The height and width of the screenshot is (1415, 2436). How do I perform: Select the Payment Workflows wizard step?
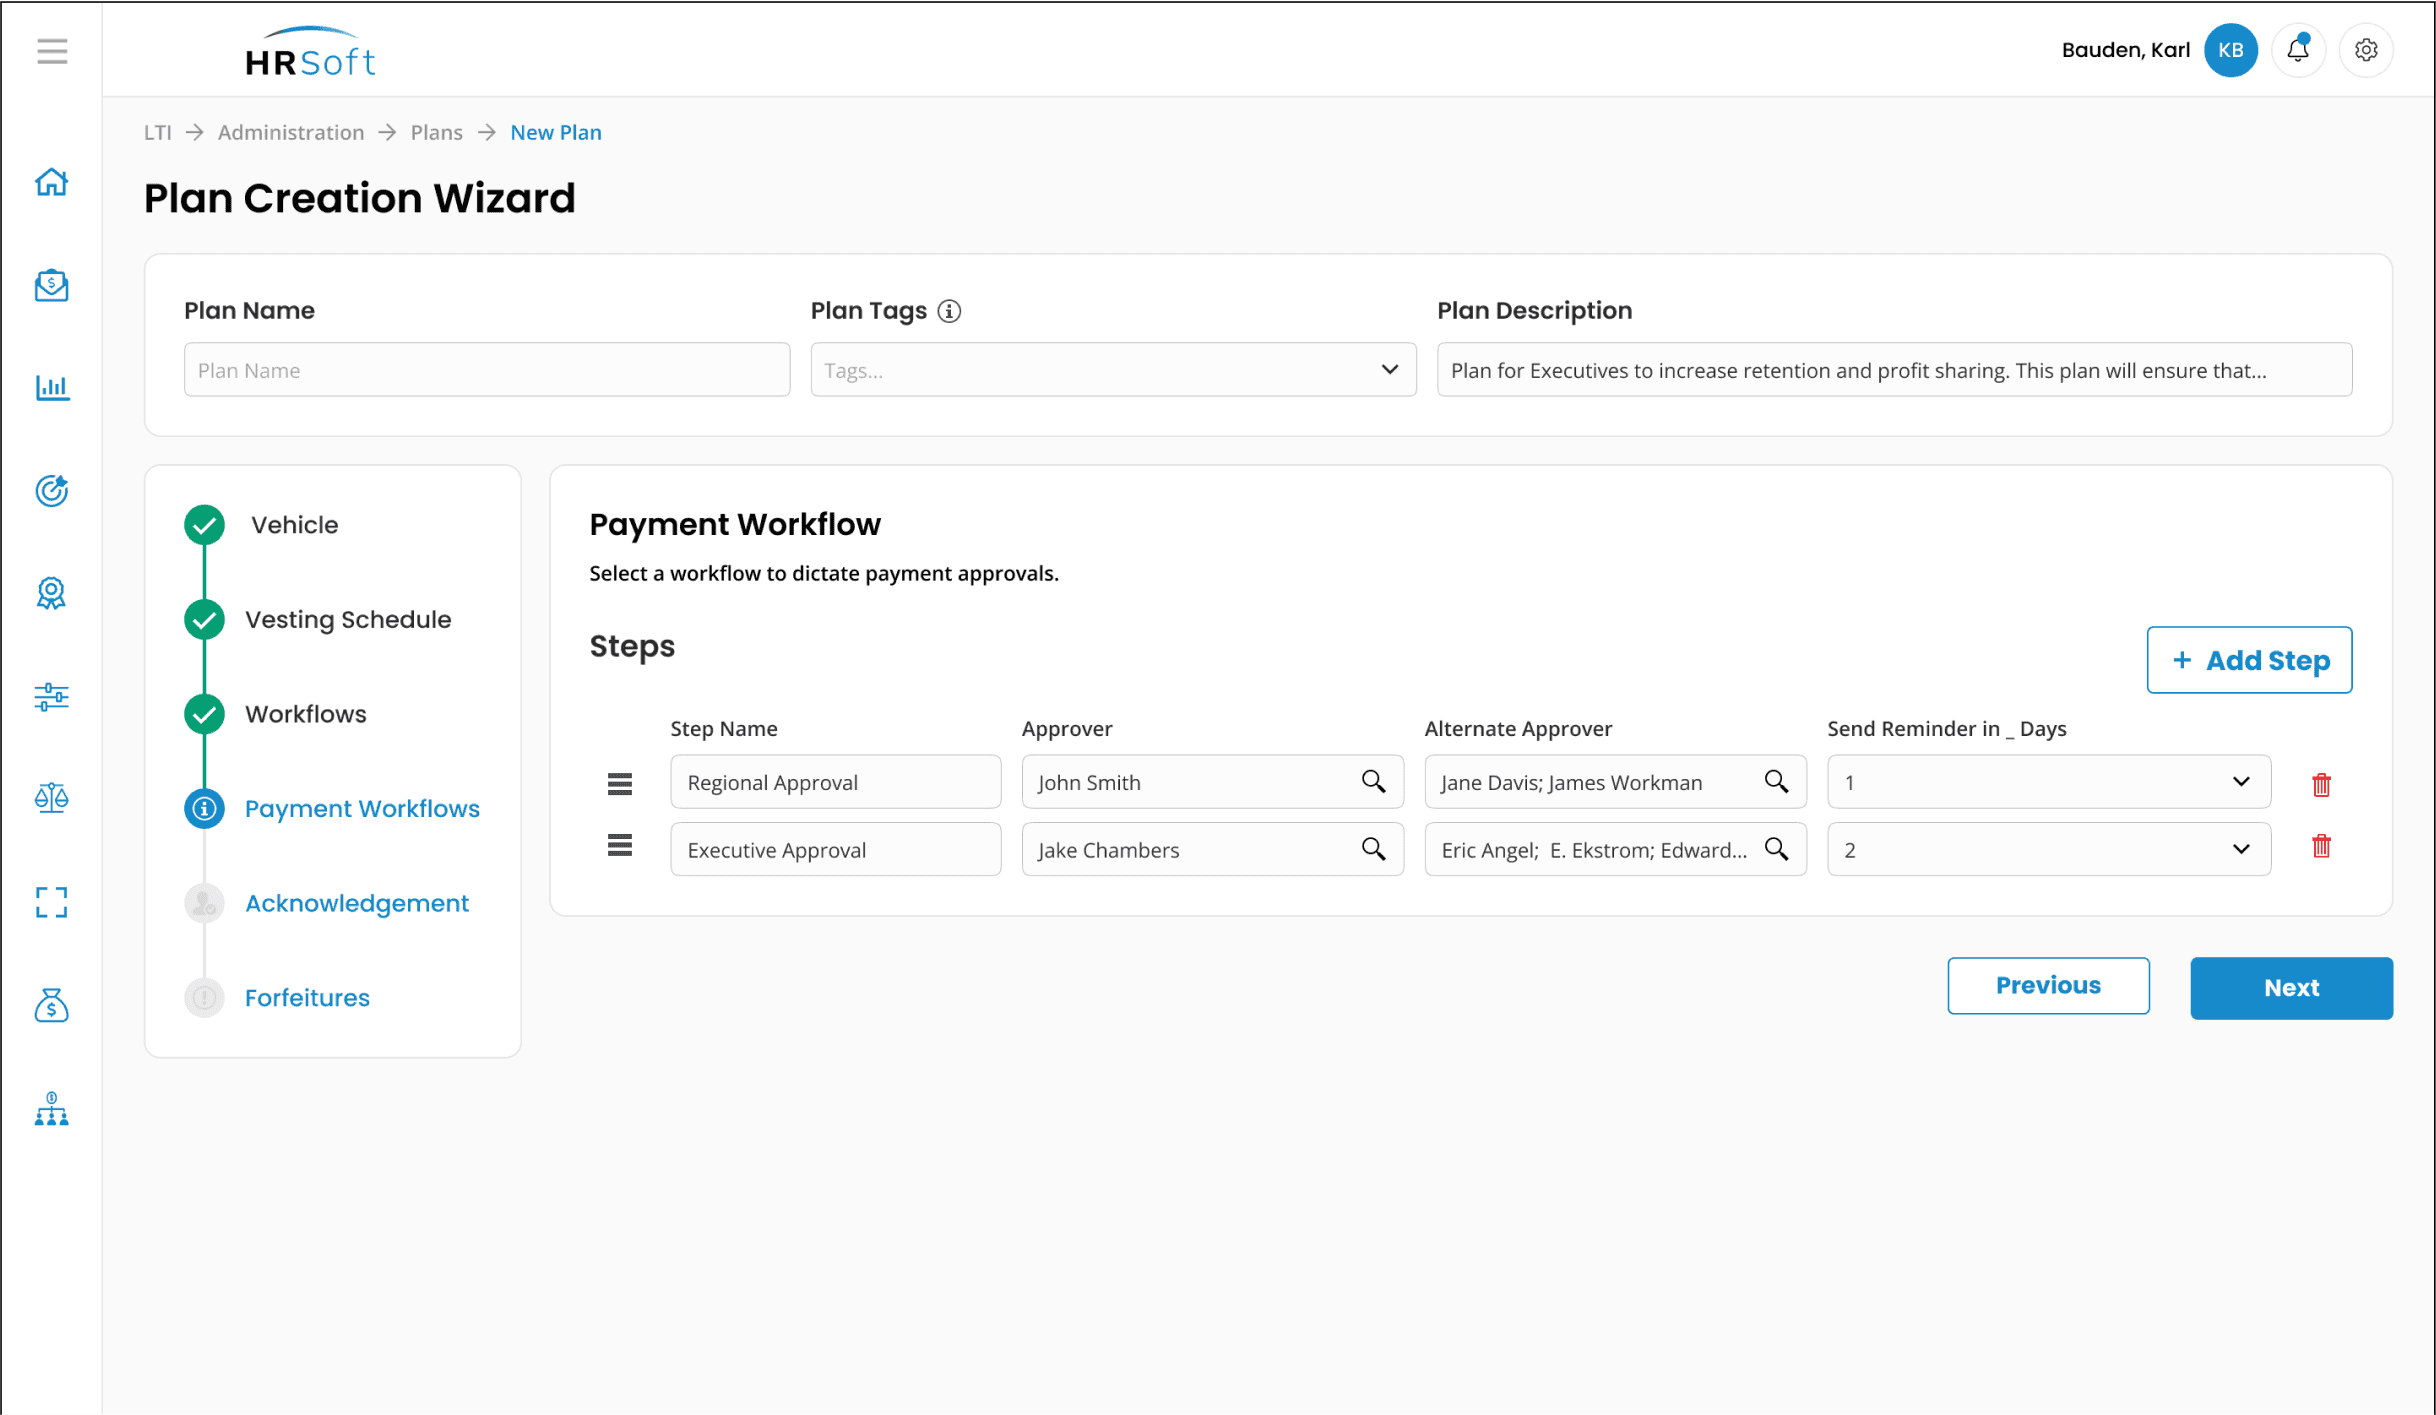pyautogui.click(x=362, y=809)
